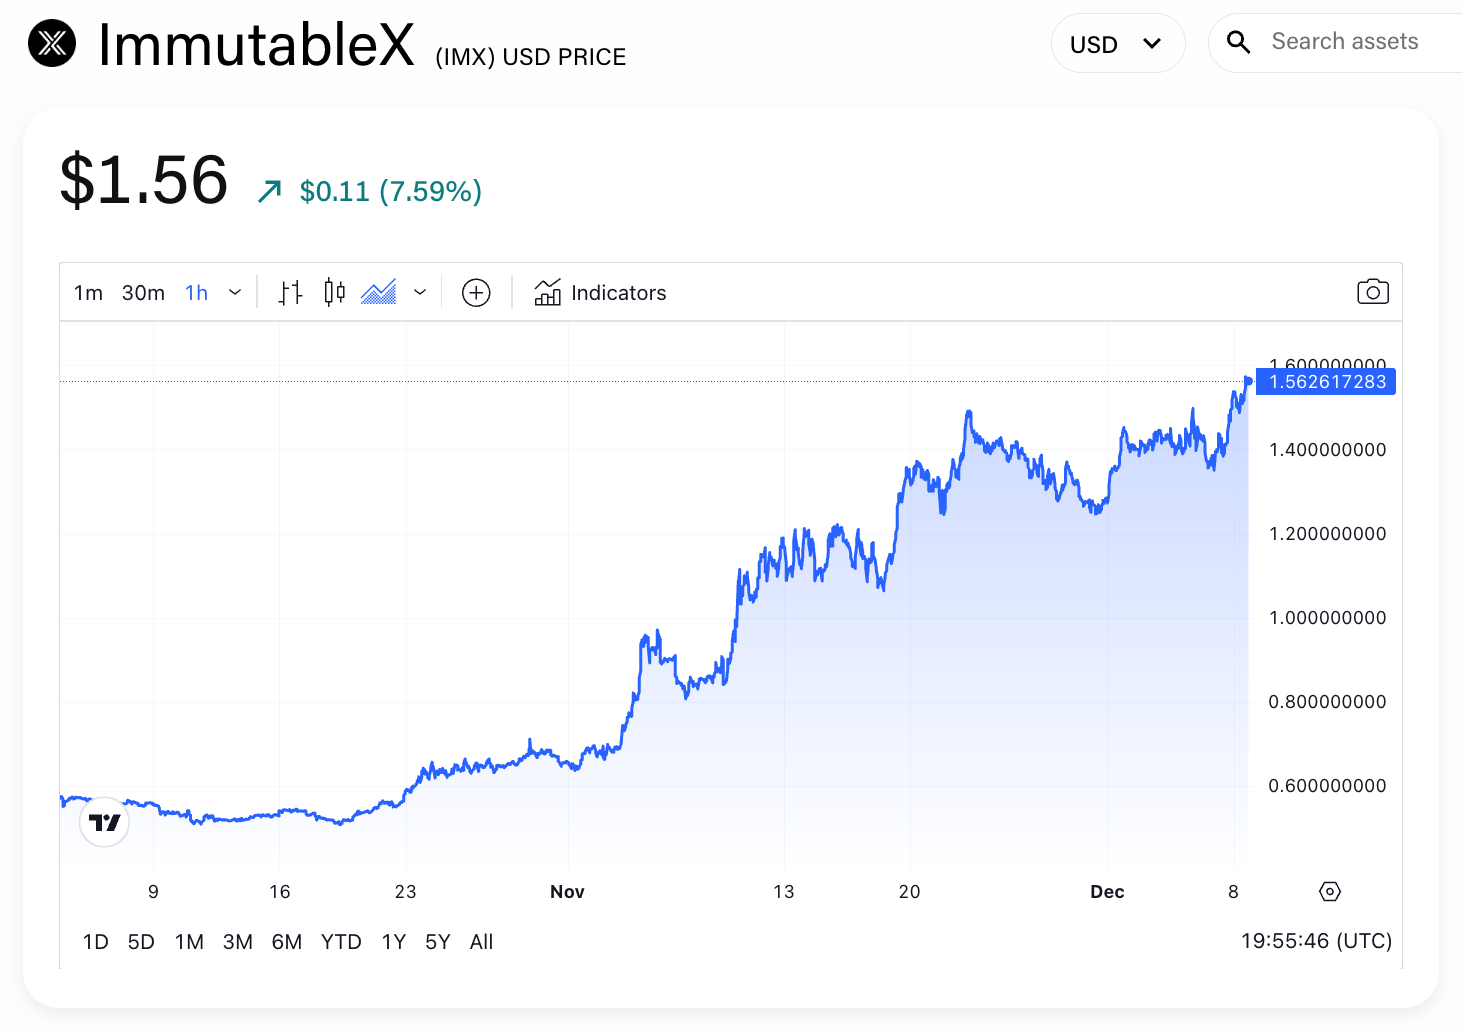Click the compare symbol plus icon
This screenshot has height=1034, width=1462.
(x=476, y=292)
